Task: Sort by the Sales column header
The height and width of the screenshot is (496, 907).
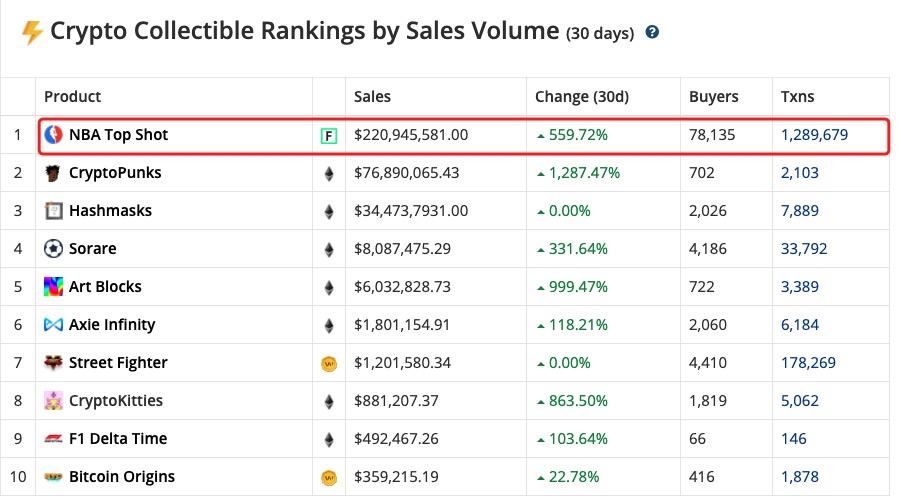Action: pyautogui.click(x=372, y=97)
